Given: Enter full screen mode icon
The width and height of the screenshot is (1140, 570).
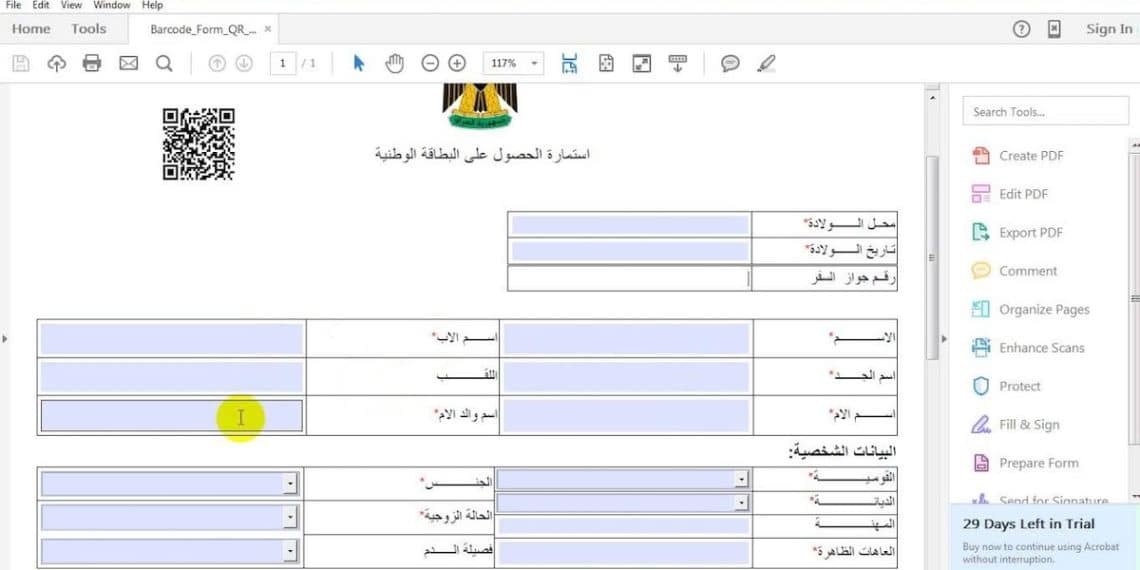Looking at the screenshot, I should [x=641, y=63].
